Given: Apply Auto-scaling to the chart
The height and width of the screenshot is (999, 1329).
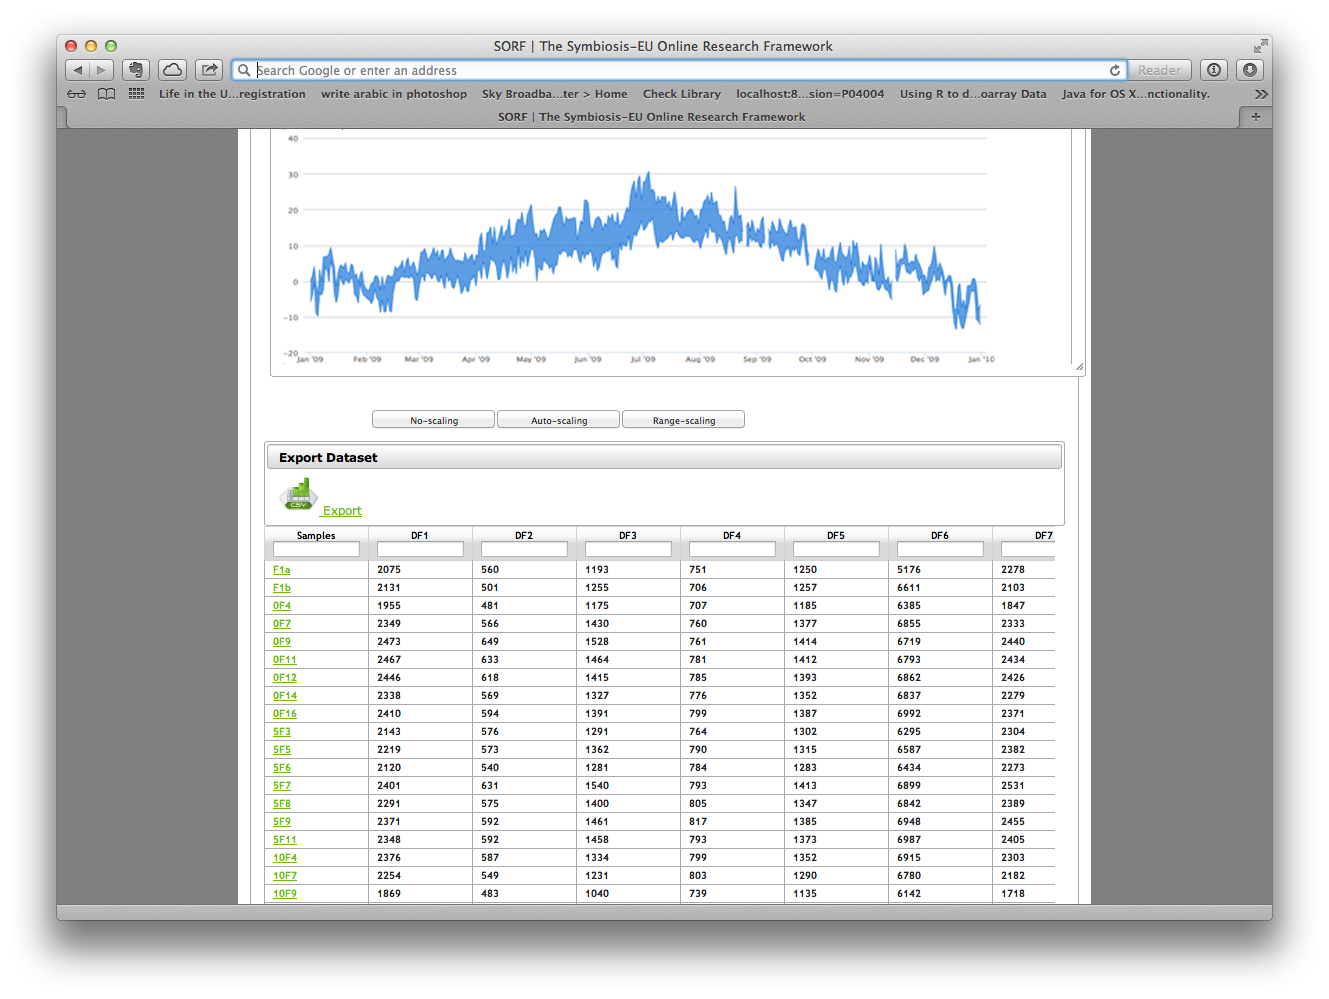Looking at the screenshot, I should (x=559, y=420).
